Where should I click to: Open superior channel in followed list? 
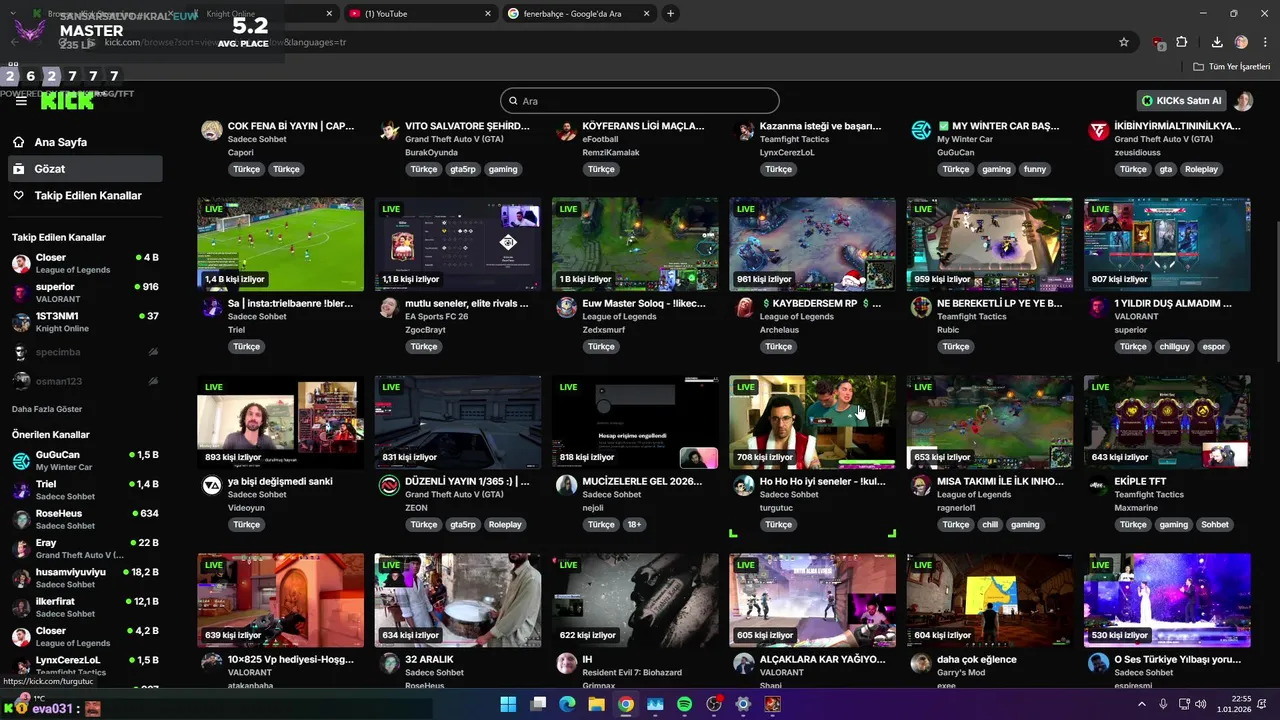pyautogui.click(x=85, y=293)
